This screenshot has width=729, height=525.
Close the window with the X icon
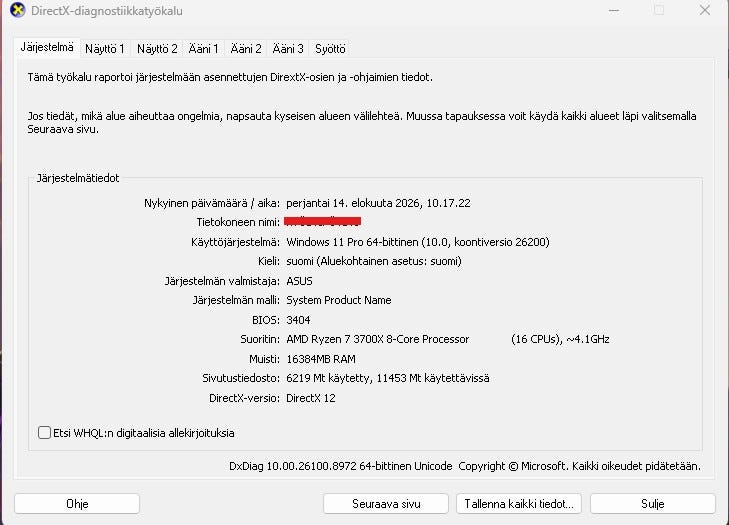[705, 10]
